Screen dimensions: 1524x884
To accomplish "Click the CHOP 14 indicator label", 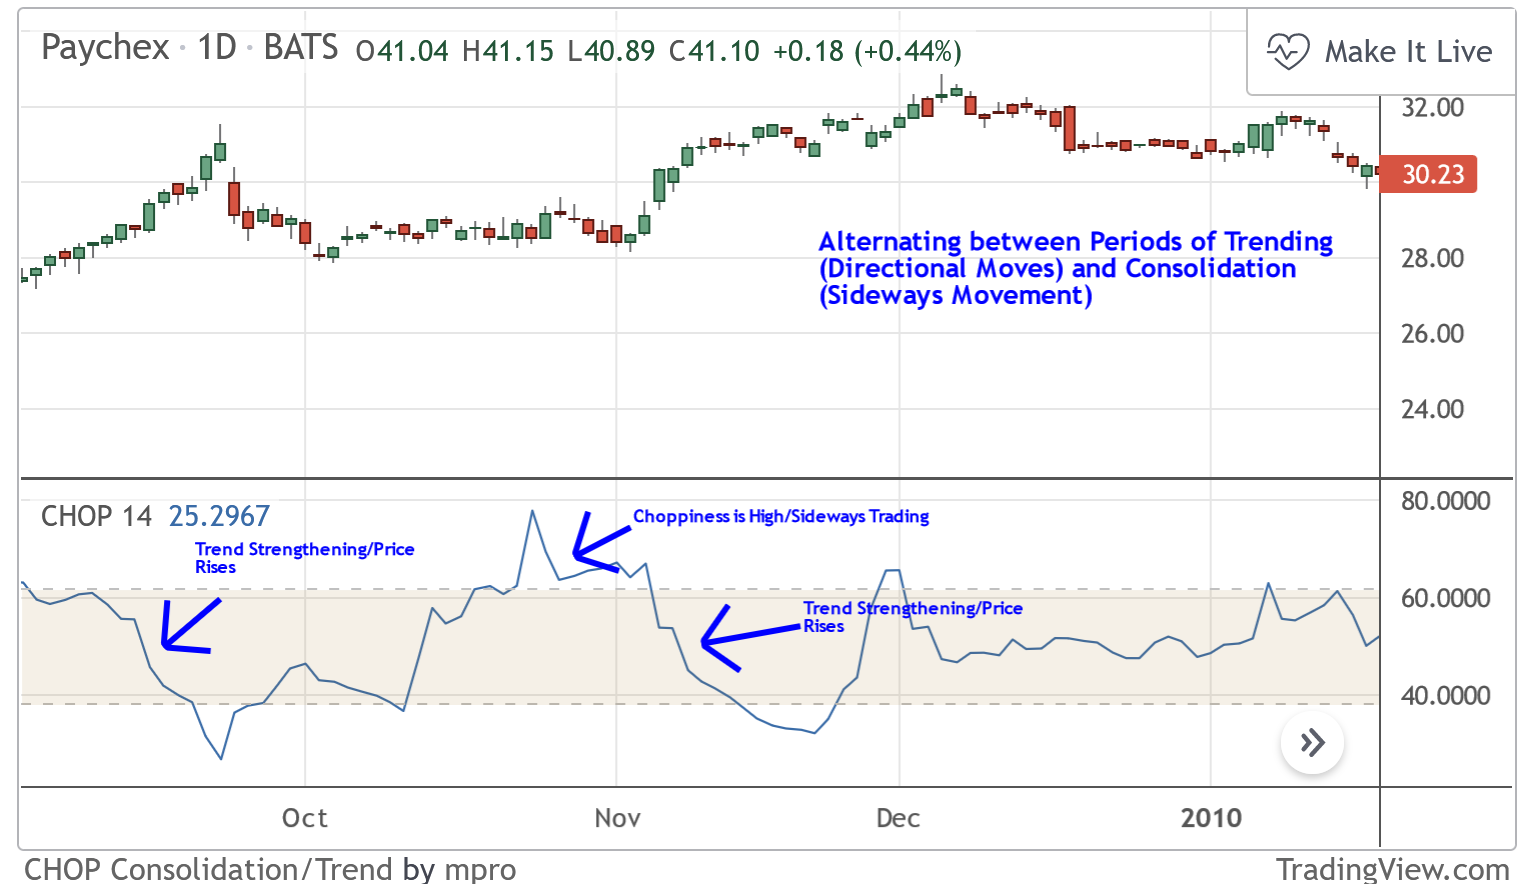I will click(96, 516).
